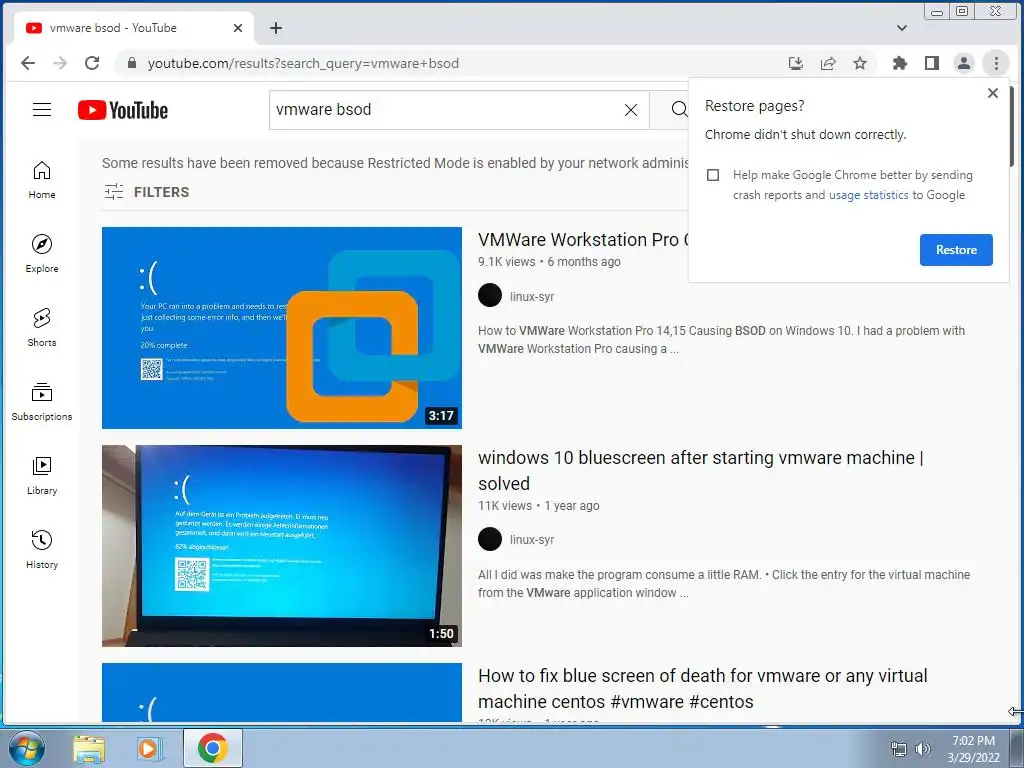Open the YouTube hamburger guide menu
This screenshot has height=768, width=1024.
(x=42, y=110)
